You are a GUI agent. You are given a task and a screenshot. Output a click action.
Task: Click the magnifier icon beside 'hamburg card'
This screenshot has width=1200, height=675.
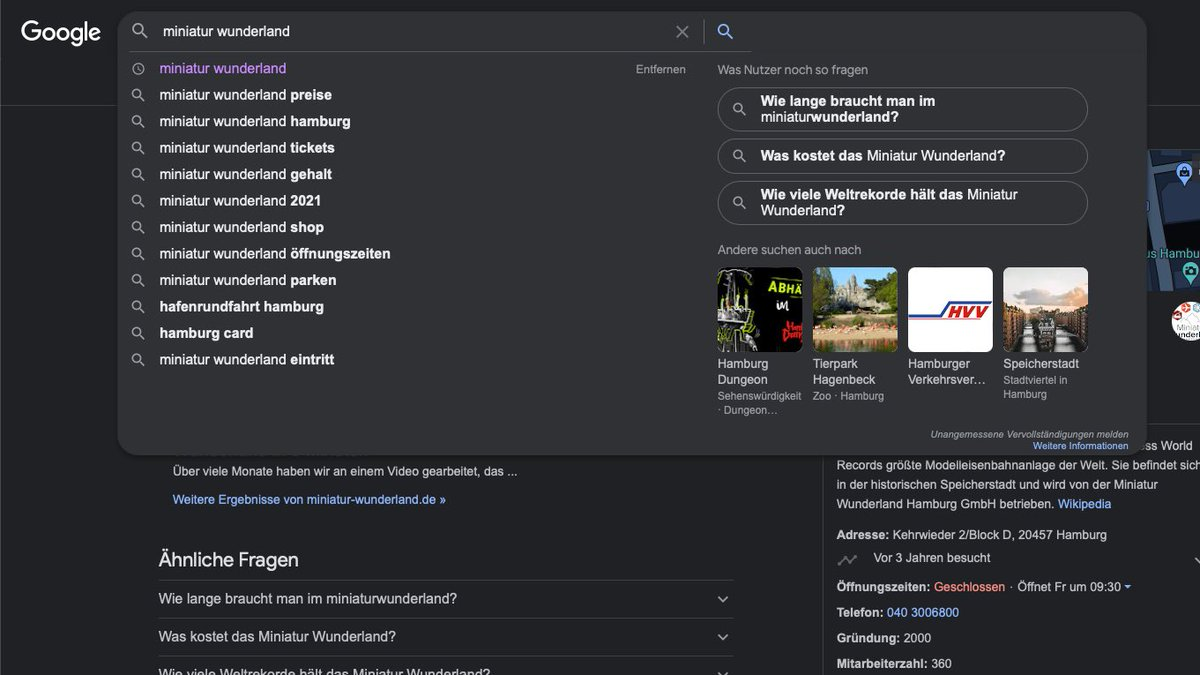(138, 333)
